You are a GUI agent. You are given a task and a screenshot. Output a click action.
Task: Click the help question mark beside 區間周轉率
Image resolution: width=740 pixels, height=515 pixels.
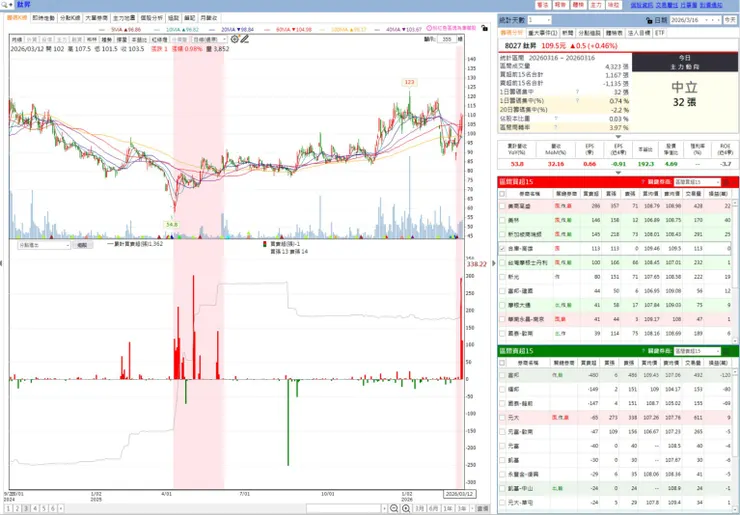pos(556,127)
